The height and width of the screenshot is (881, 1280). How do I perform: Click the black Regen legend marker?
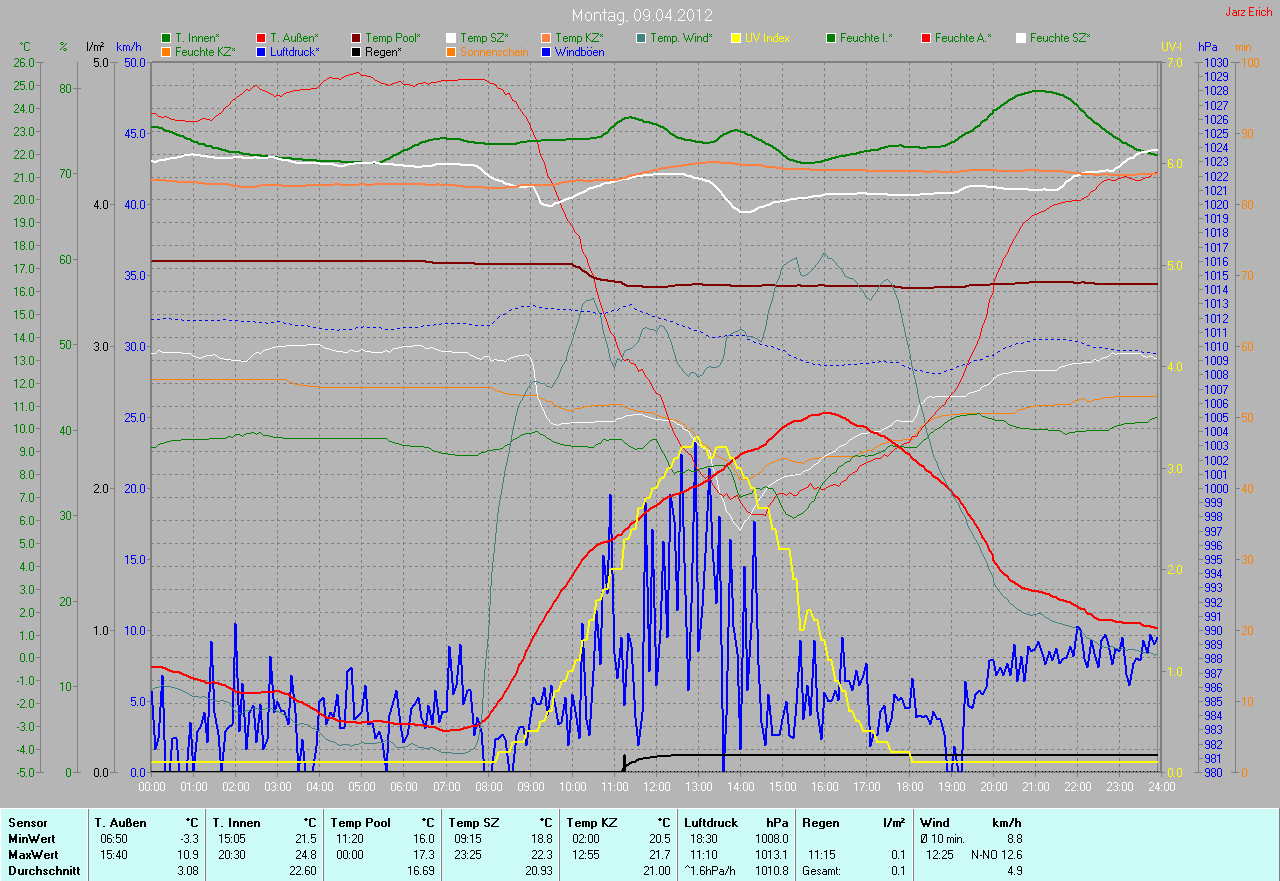coord(356,51)
